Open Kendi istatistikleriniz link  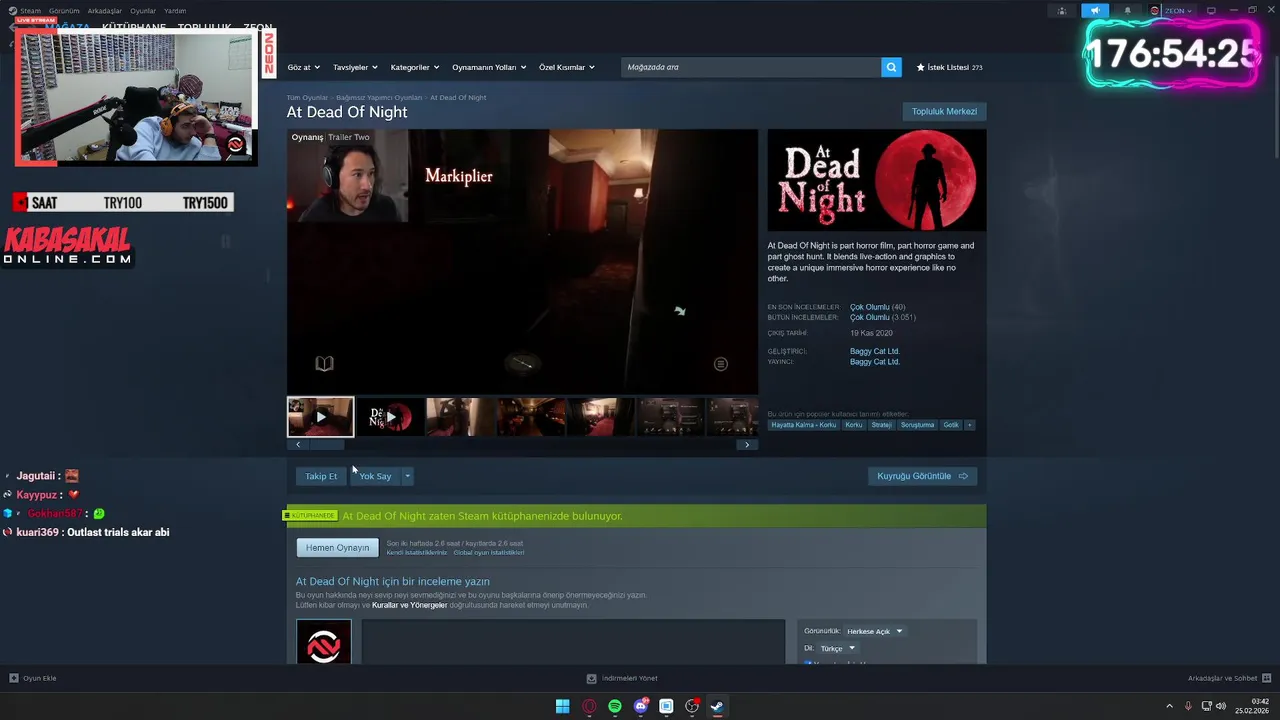tap(417, 553)
